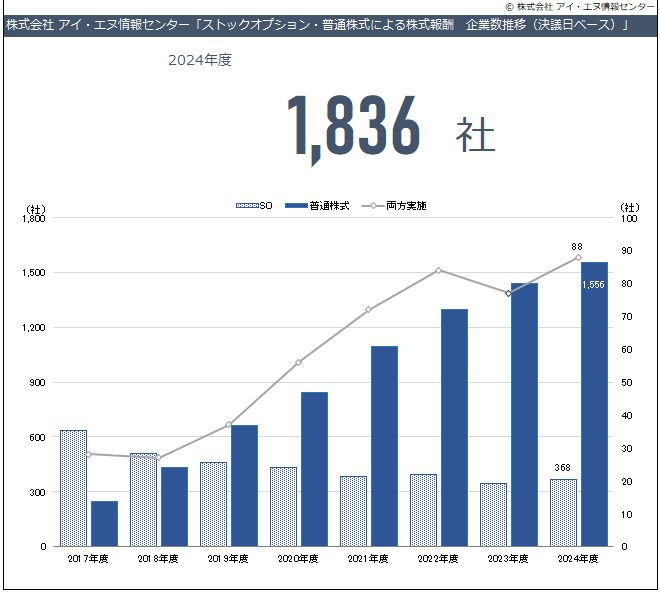Click the 2018年度 x-axis label
Viewport: 660px width, 592px height.
coord(158,559)
